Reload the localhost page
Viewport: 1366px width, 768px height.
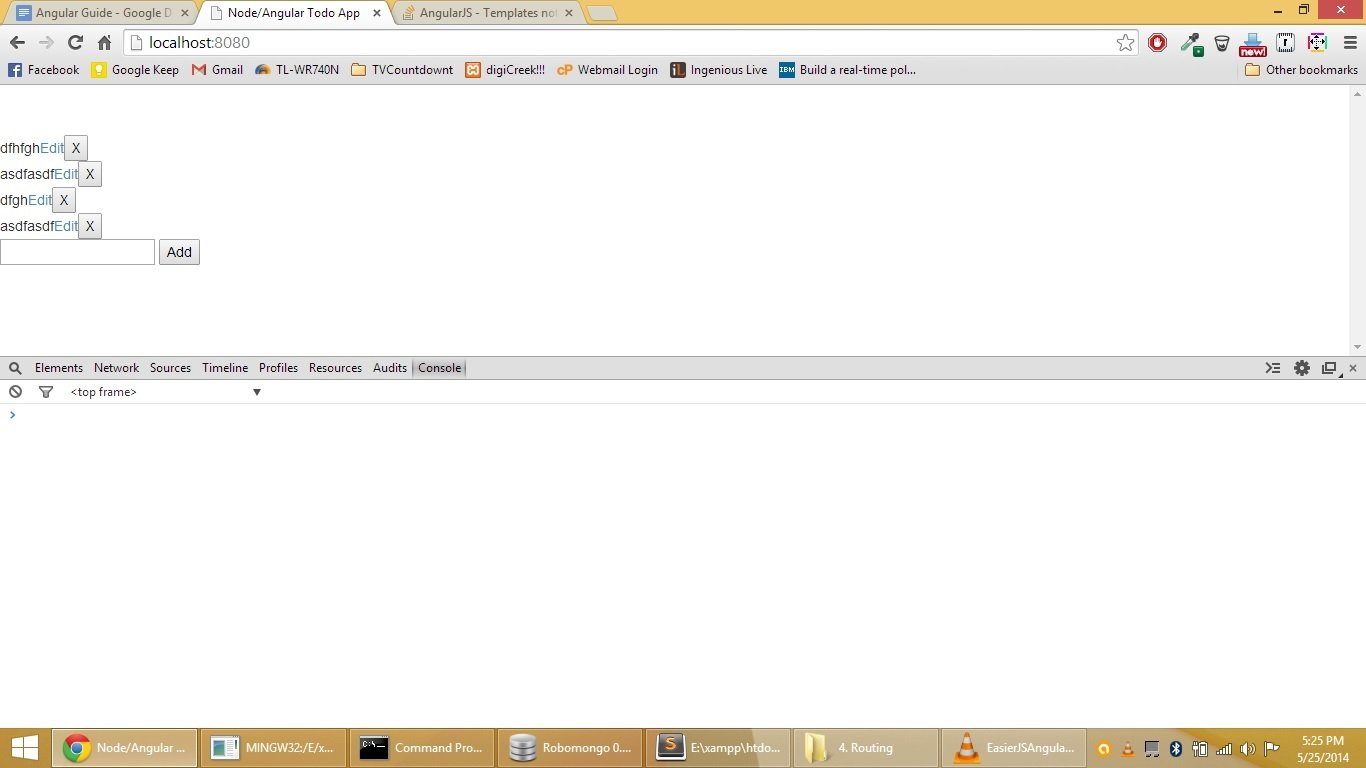(75, 42)
